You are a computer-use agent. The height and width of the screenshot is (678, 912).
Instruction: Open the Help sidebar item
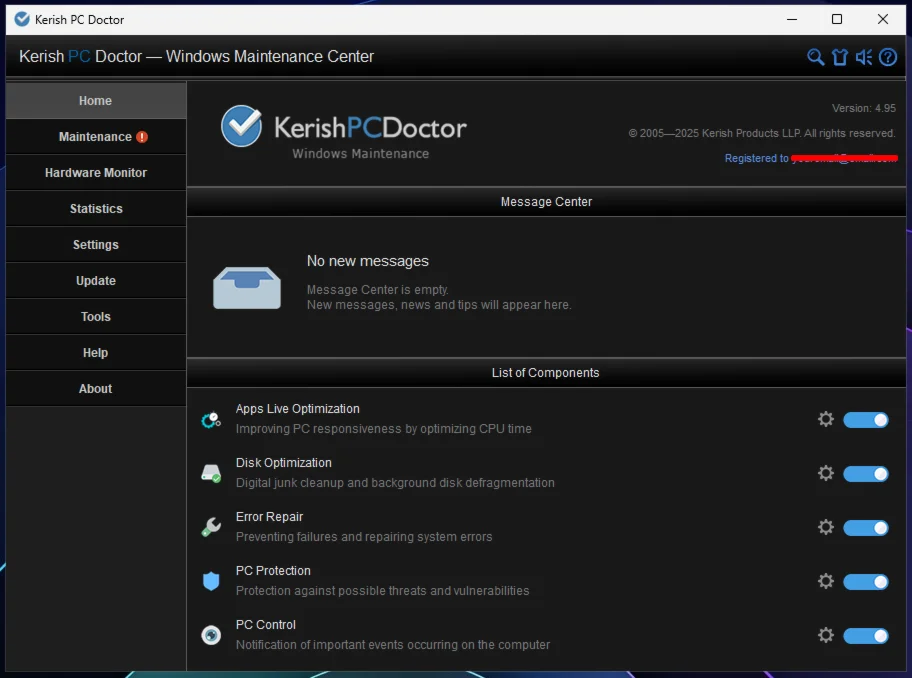click(x=96, y=353)
